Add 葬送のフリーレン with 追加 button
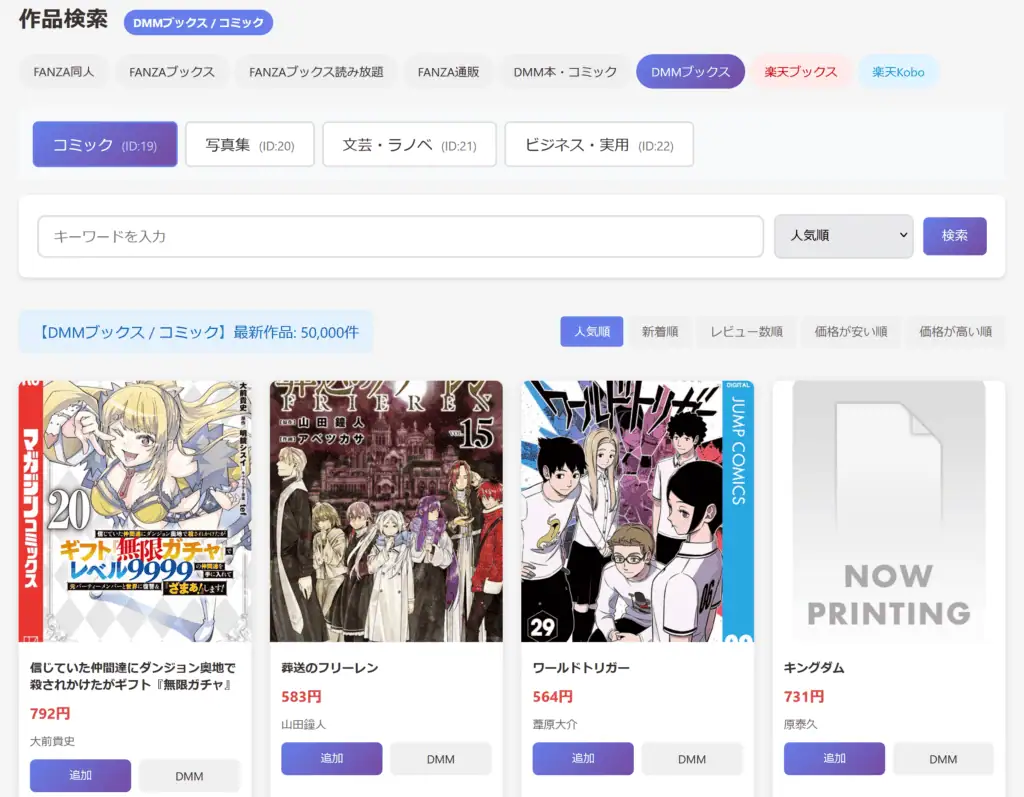1024x797 pixels. [x=332, y=758]
